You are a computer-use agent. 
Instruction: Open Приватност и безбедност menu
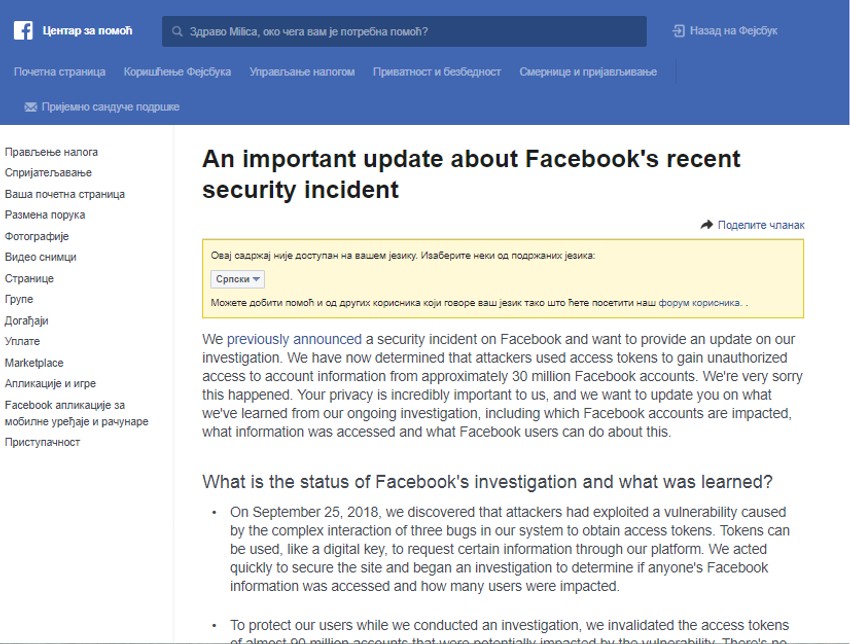[x=437, y=72]
